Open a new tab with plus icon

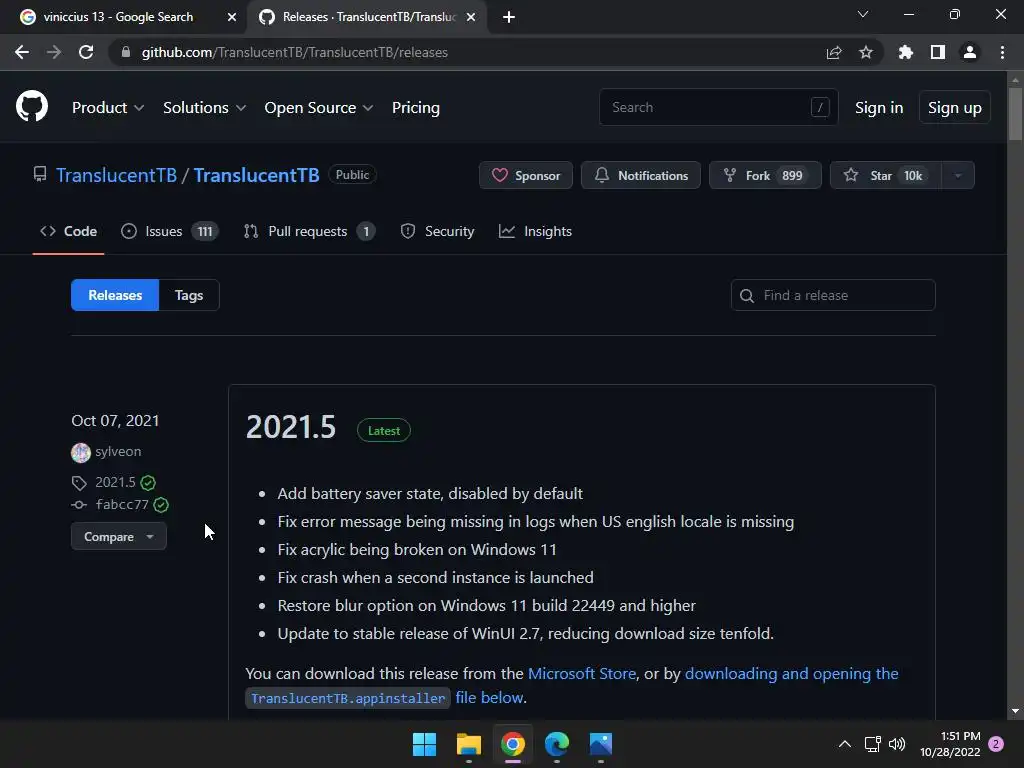[x=509, y=17]
